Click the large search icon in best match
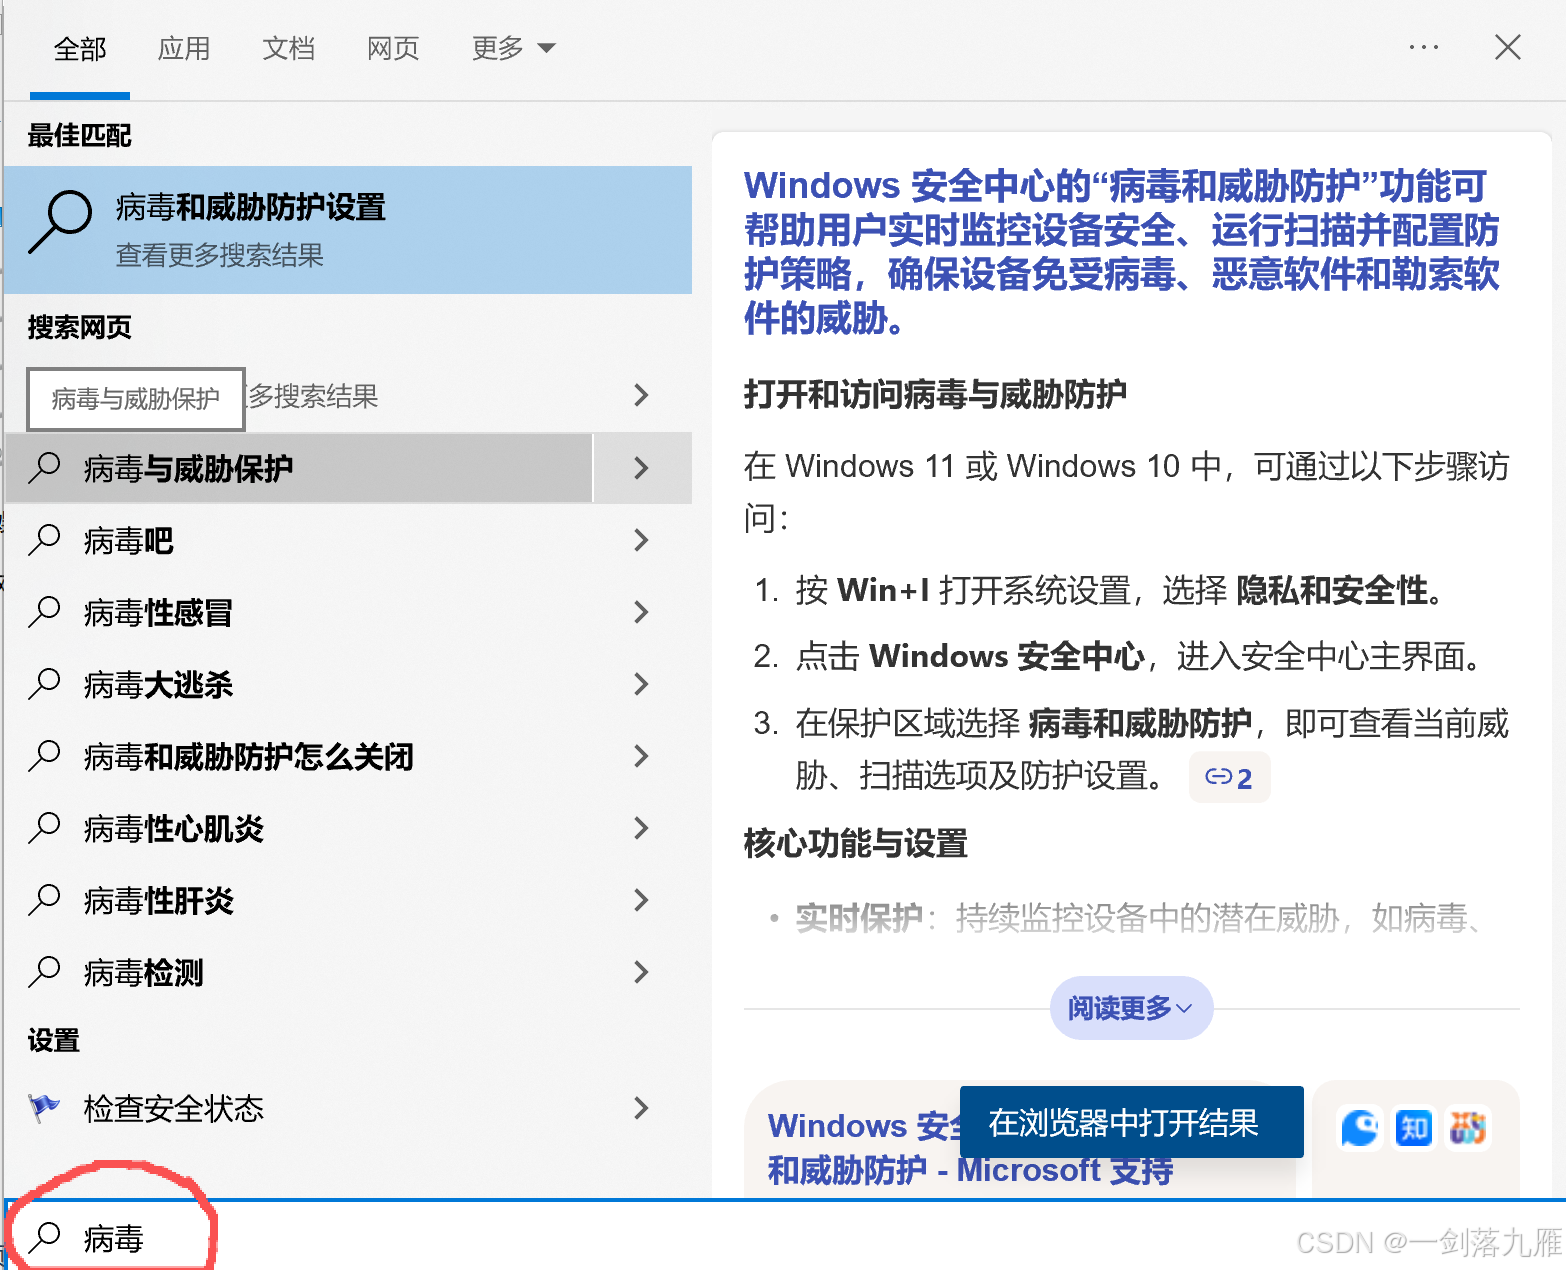Viewport: 1566px width, 1270px height. pos(59,223)
